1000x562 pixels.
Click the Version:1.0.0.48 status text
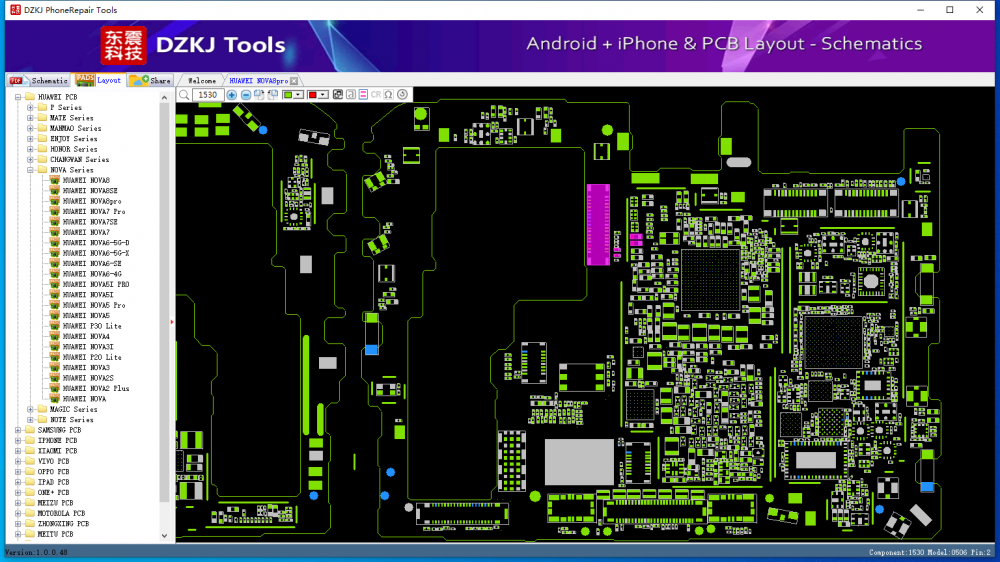(x=37, y=552)
